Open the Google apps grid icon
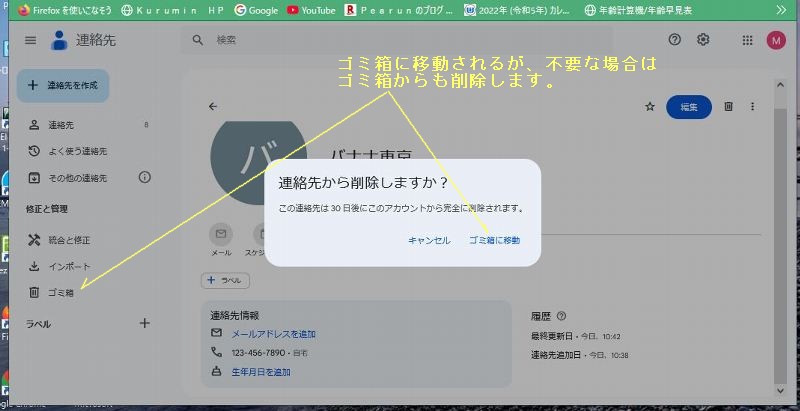 pos(747,40)
